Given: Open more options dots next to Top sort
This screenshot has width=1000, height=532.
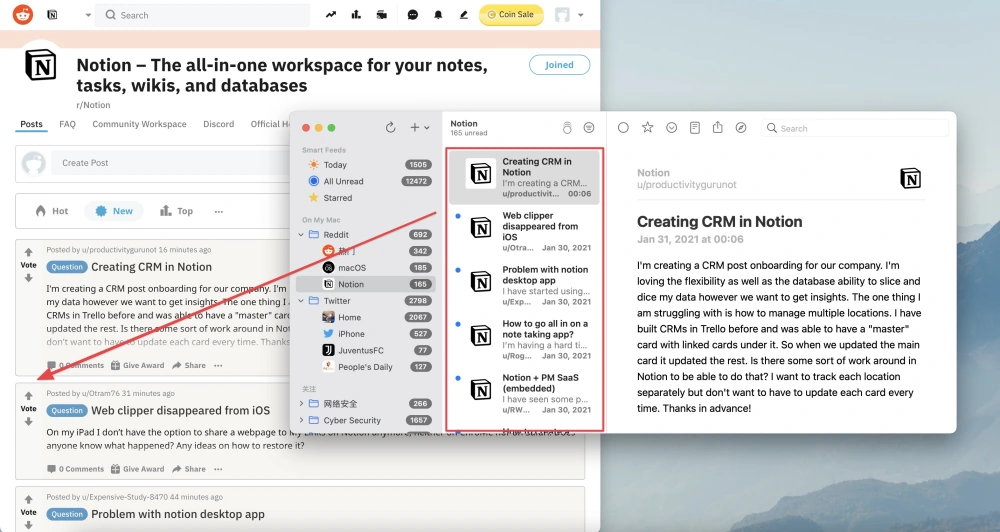Looking at the screenshot, I should coord(219,211).
